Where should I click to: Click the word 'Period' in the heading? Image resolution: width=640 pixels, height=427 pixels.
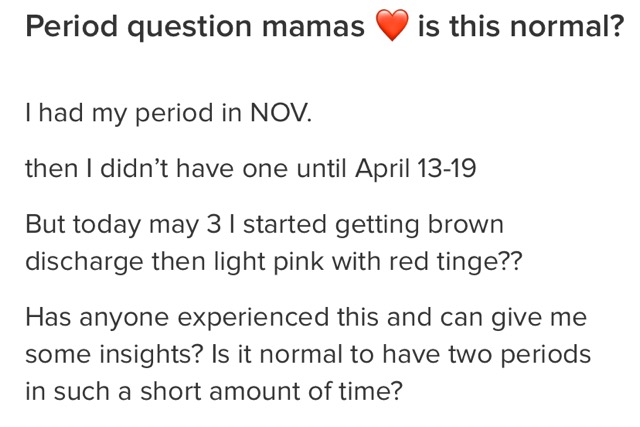coord(71,27)
